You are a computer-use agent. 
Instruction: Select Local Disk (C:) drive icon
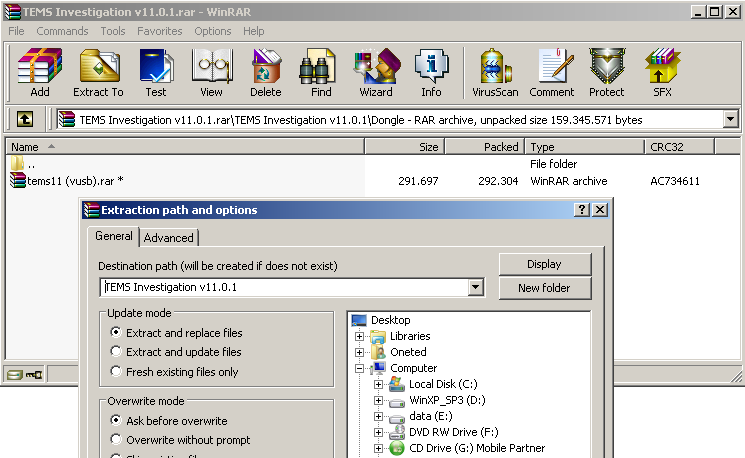pos(397,384)
